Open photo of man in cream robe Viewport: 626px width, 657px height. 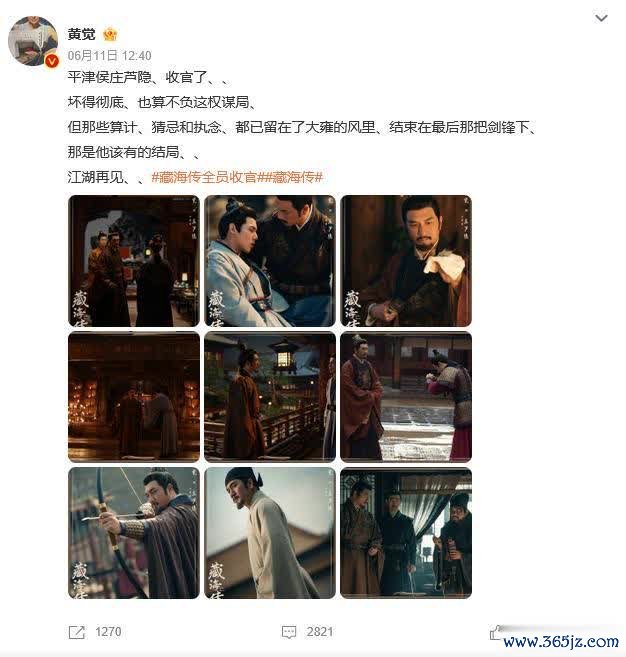click(270, 533)
